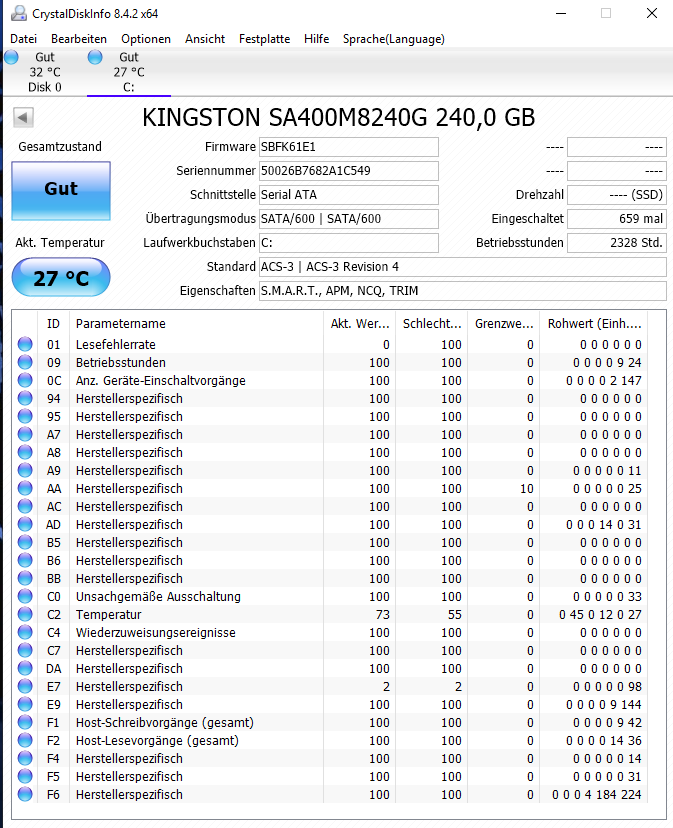Open the Ansicht menu
The image size is (673, 828).
pos(205,39)
